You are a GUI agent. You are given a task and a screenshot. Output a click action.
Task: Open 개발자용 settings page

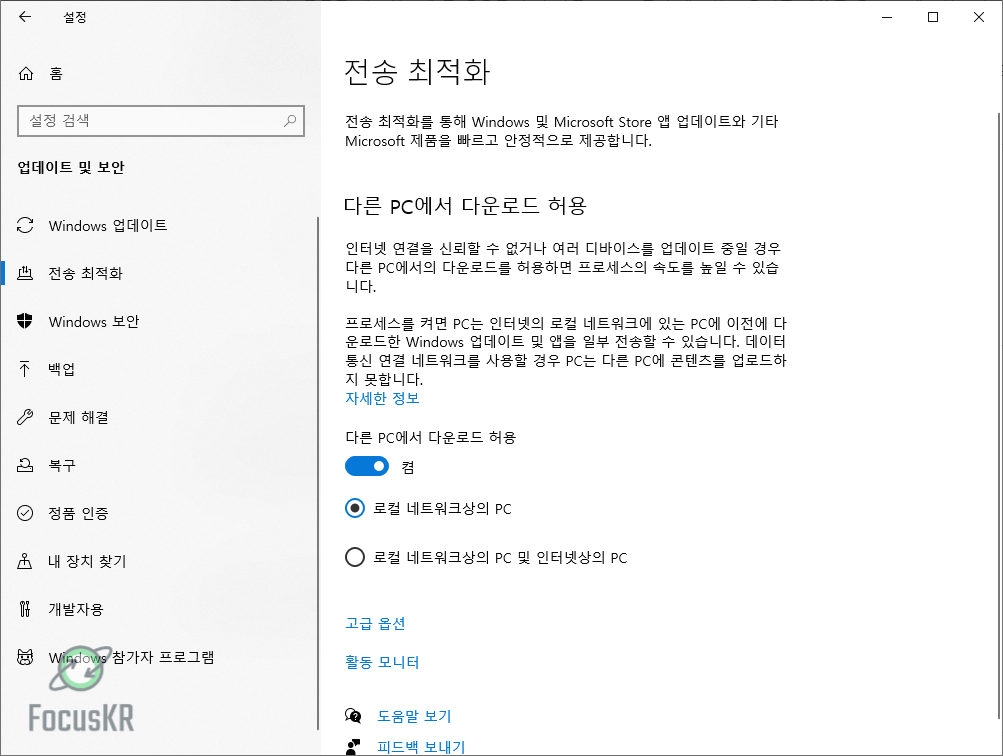pyautogui.click(x=76, y=609)
